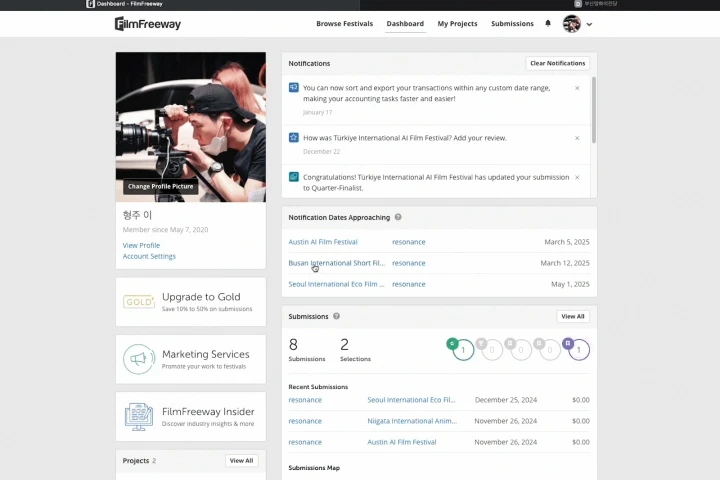Click the FilmFreeway Insider monitor icon
The image size is (720, 480).
[139, 417]
